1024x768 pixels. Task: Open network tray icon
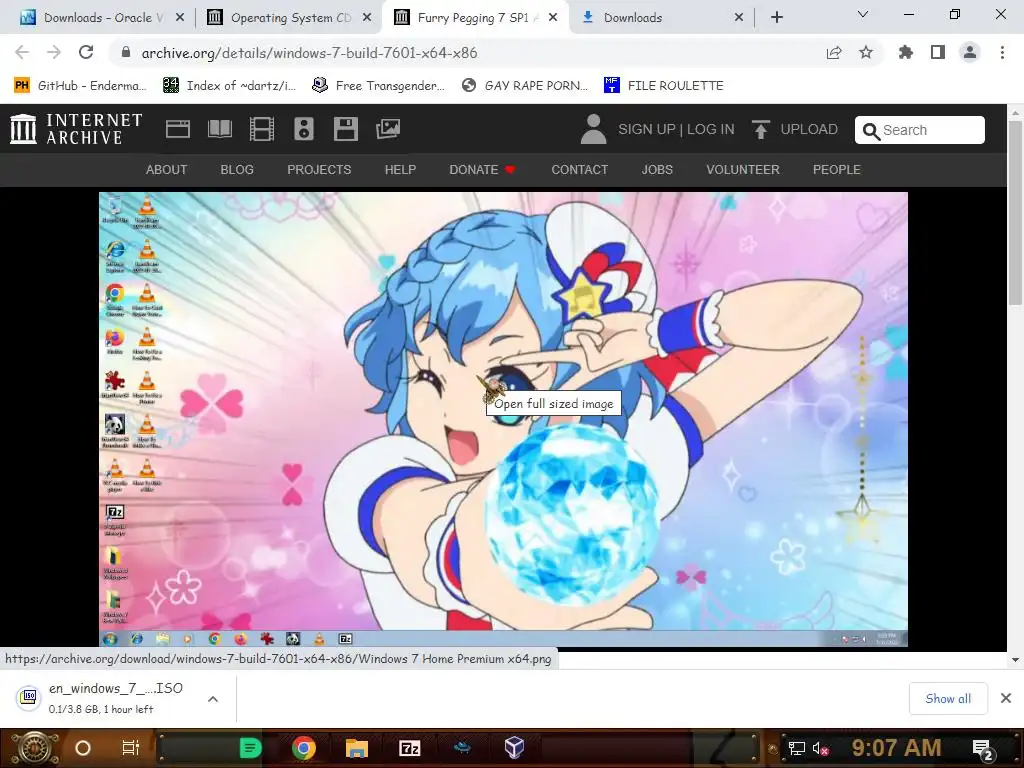796,748
